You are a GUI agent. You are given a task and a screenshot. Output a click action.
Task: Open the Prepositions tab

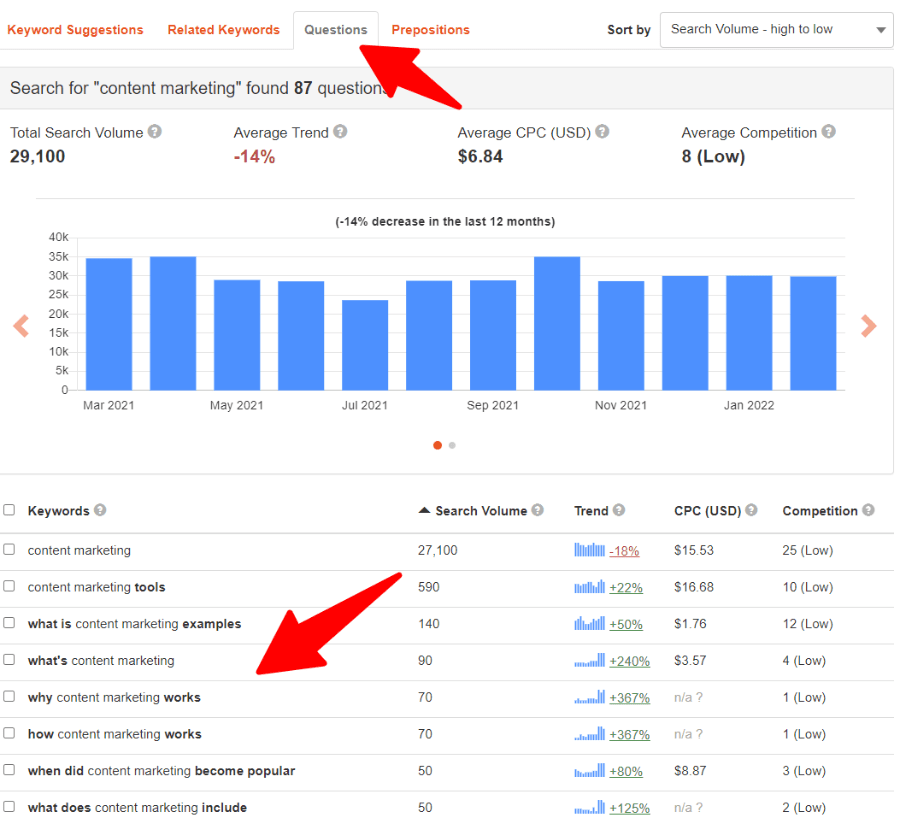tap(430, 30)
